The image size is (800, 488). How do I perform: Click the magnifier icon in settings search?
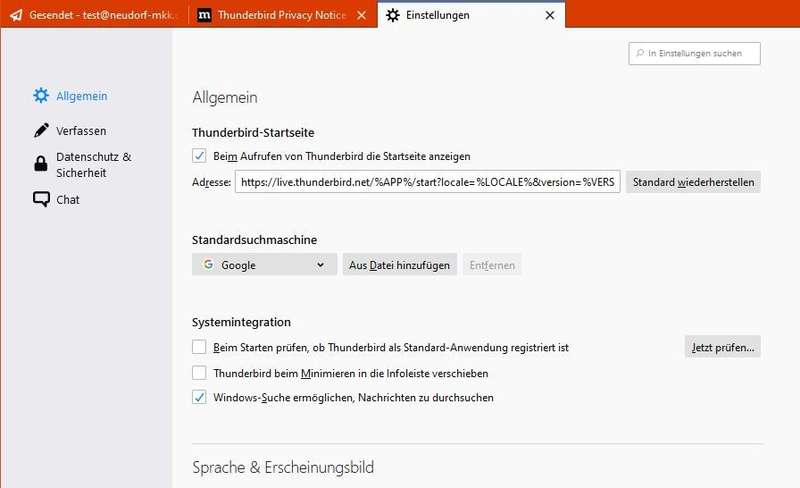(x=639, y=53)
